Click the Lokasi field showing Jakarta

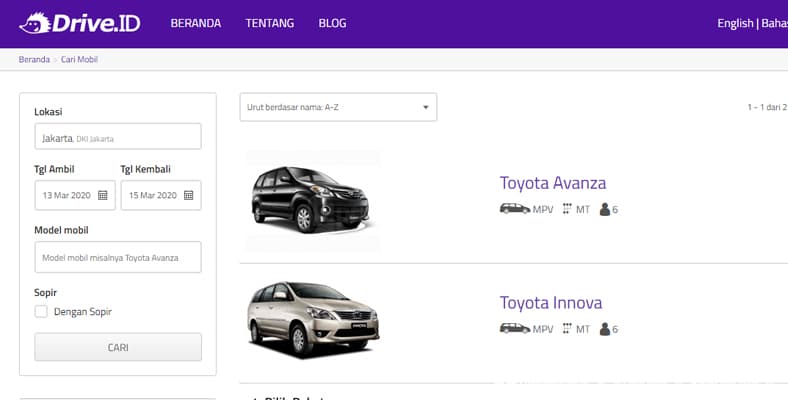[118, 136]
